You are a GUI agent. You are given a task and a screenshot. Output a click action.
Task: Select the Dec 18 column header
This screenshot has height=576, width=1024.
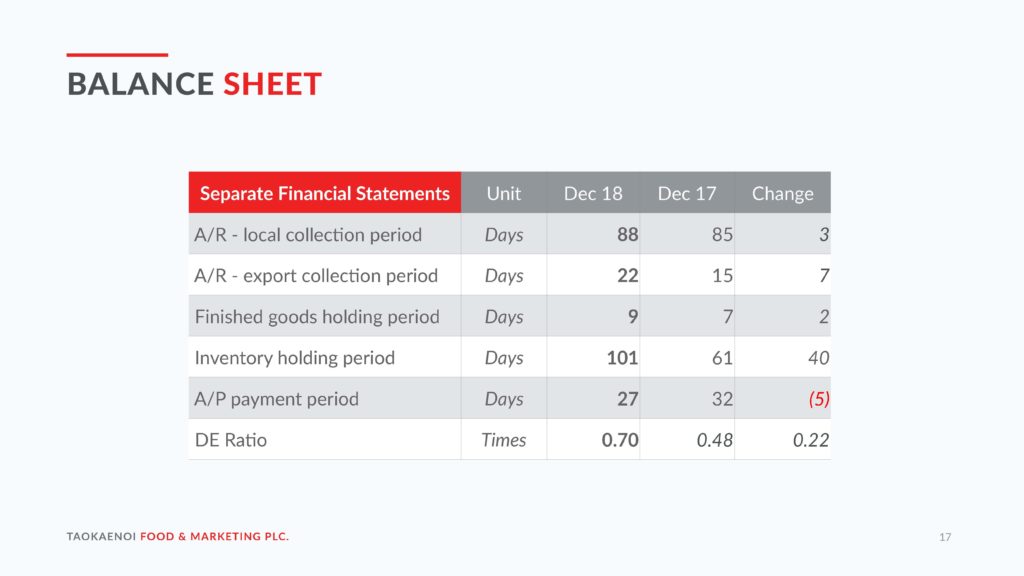click(593, 193)
